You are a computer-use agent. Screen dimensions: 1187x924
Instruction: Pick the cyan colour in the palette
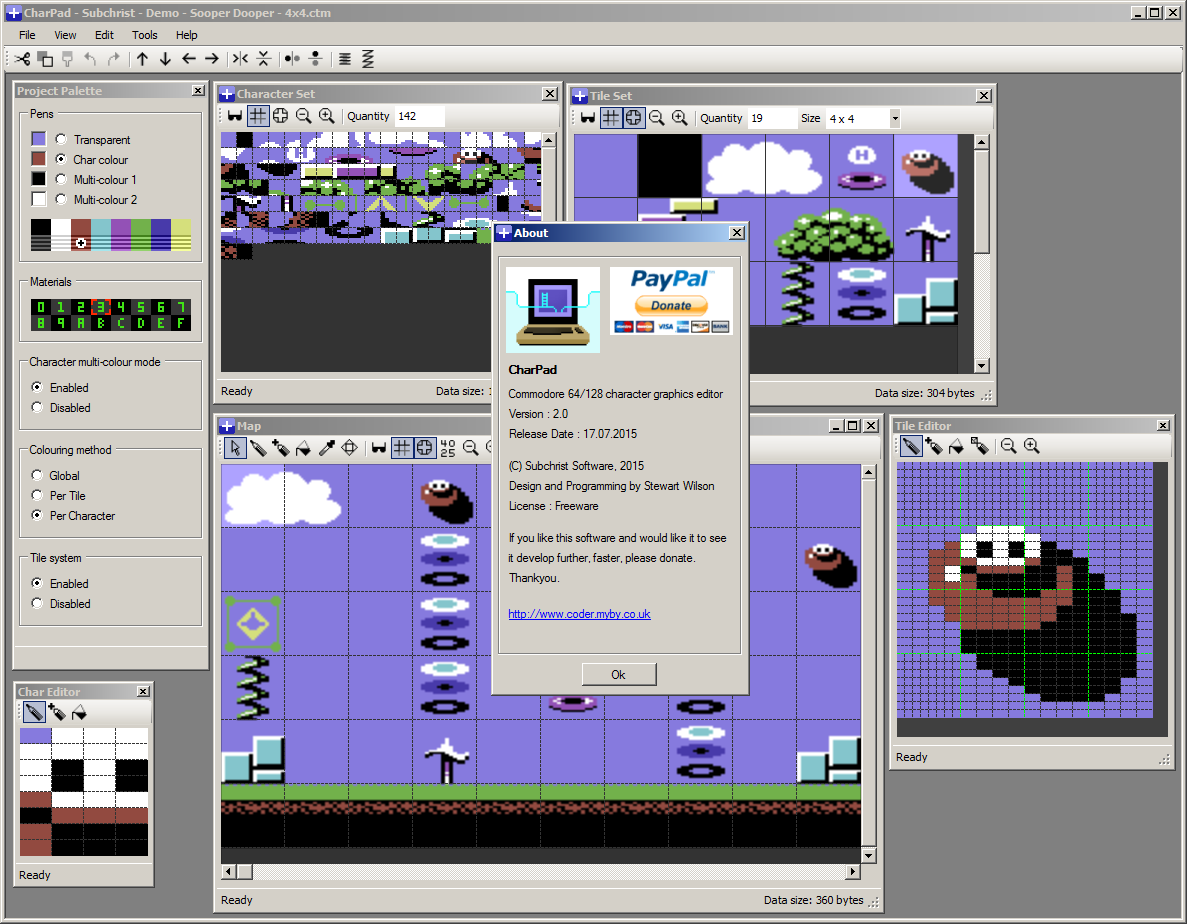[x=101, y=235]
